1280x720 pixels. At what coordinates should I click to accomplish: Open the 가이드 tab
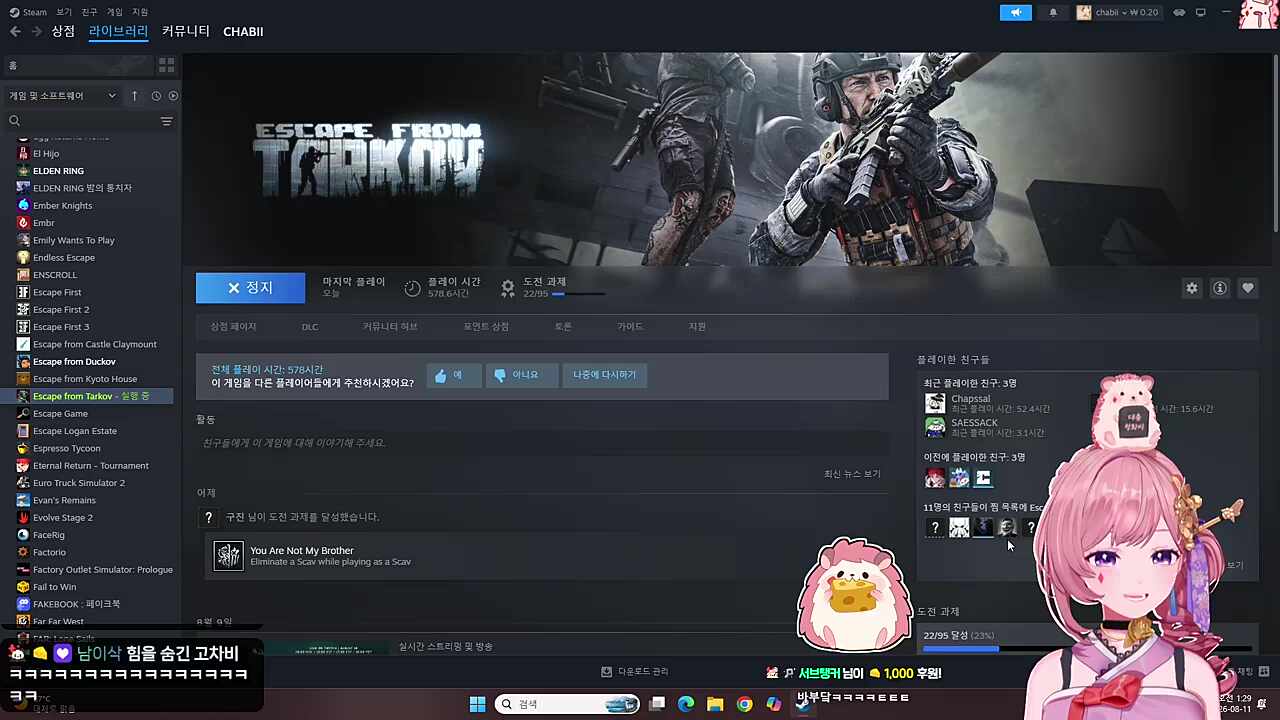pyautogui.click(x=630, y=327)
